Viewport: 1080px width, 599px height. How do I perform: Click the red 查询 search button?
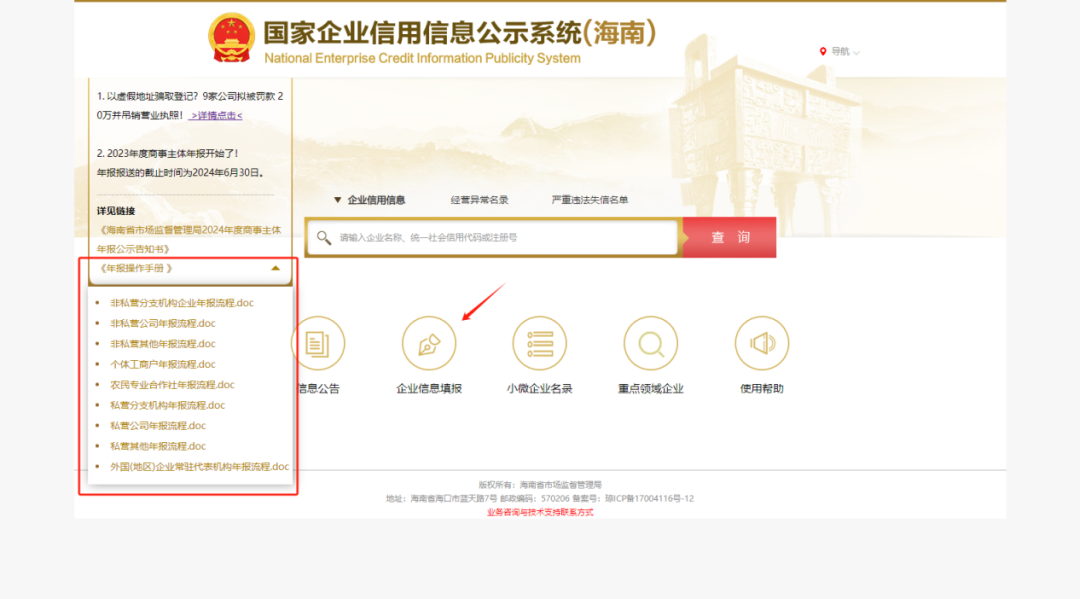729,238
